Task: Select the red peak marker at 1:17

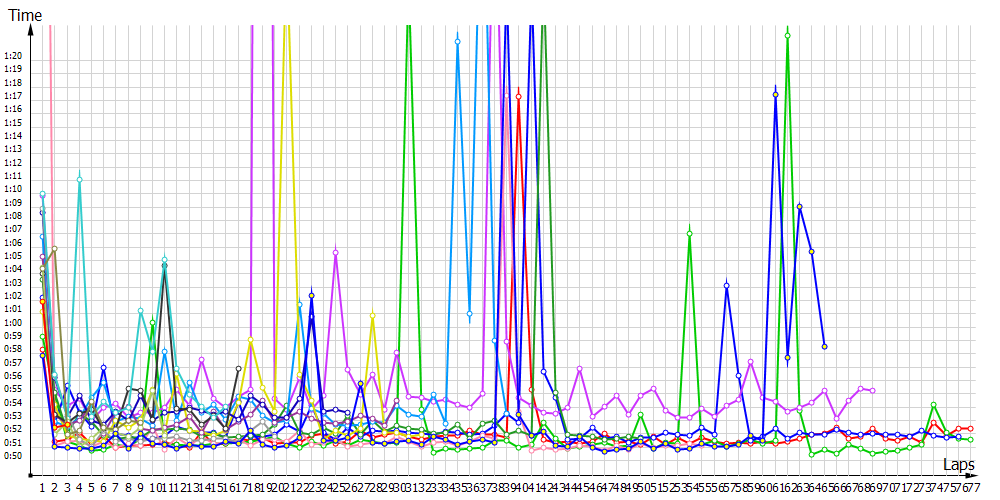Action: pyautogui.click(x=518, y=96)
